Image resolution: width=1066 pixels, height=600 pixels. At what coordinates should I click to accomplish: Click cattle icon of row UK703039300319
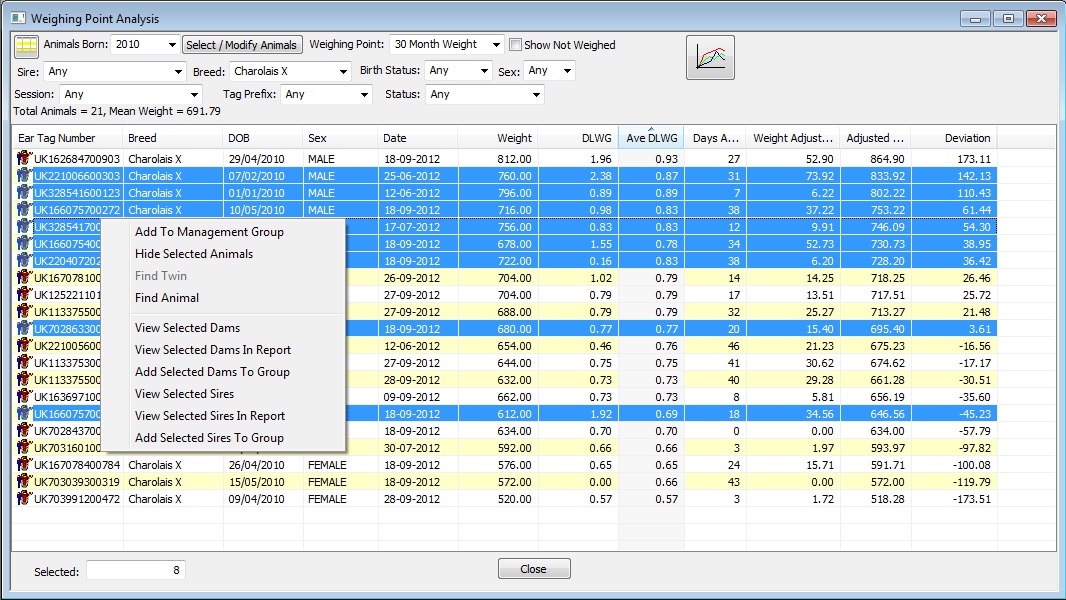click(24, 481)
